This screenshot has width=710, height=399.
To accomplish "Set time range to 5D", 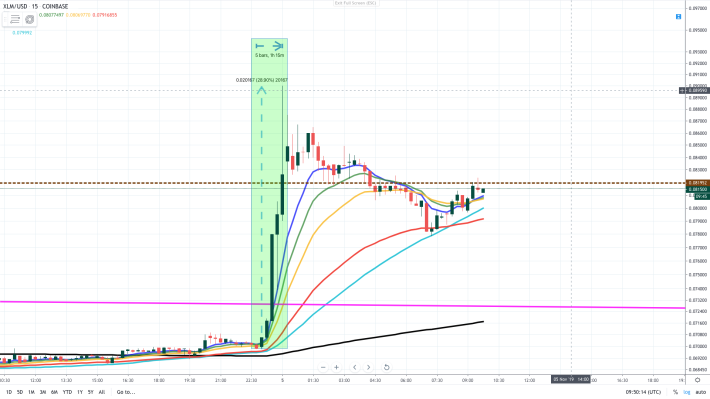I will (x=20, y=392).
